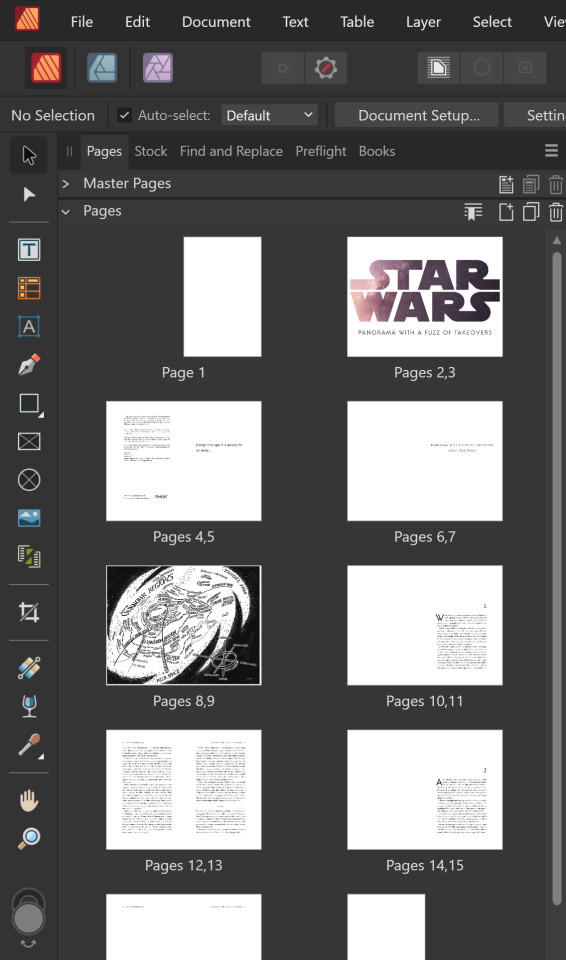Open the Table menu

357,22
